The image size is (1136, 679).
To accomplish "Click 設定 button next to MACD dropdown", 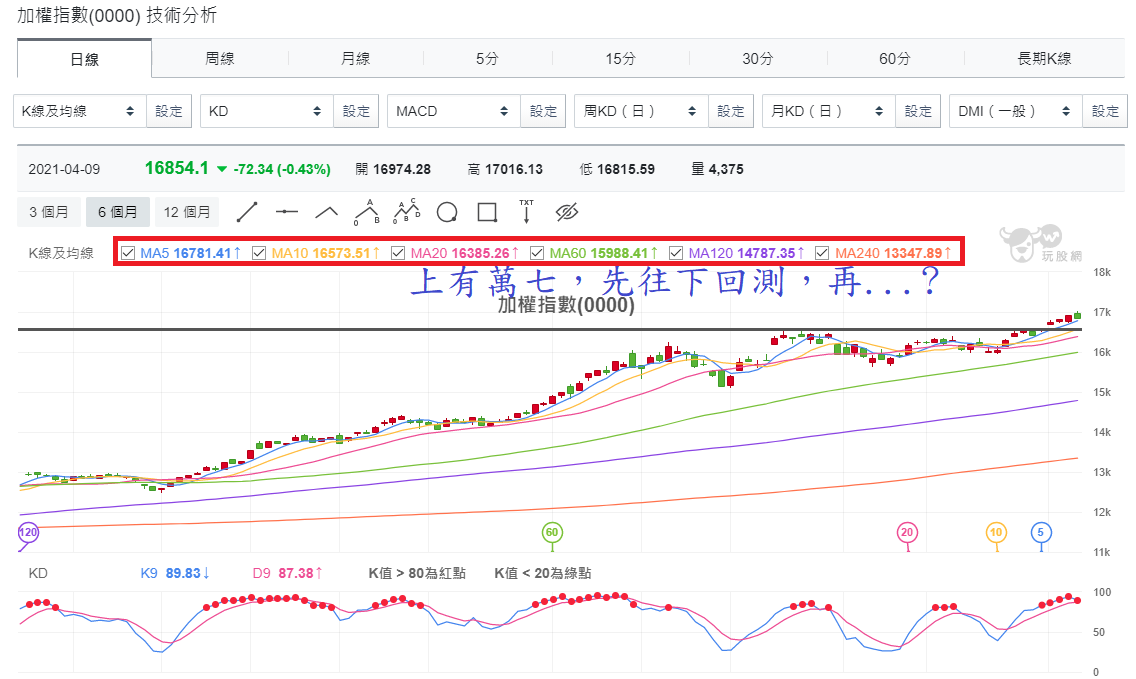I will click(x=543, y=111).
